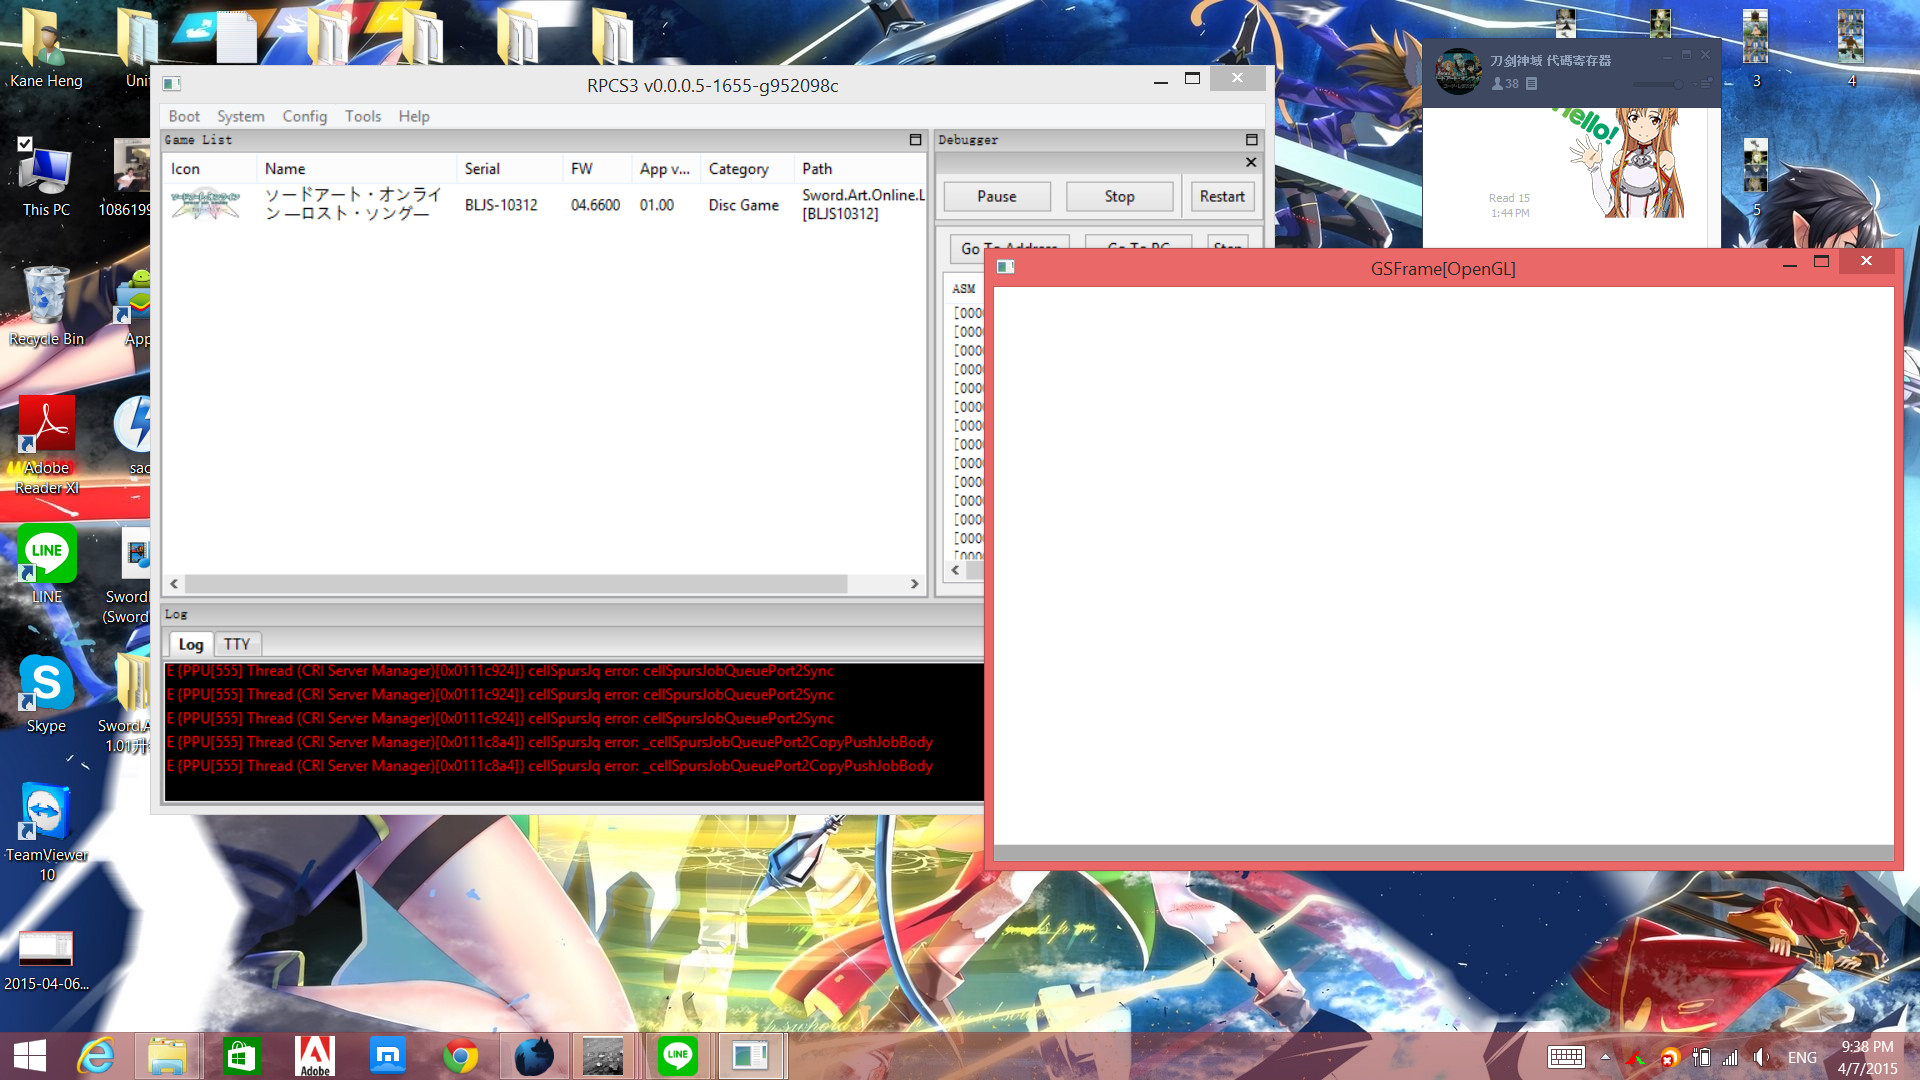
Task: Adjust the LINE chat transparency slider
Action: [x=1677, y=84]
